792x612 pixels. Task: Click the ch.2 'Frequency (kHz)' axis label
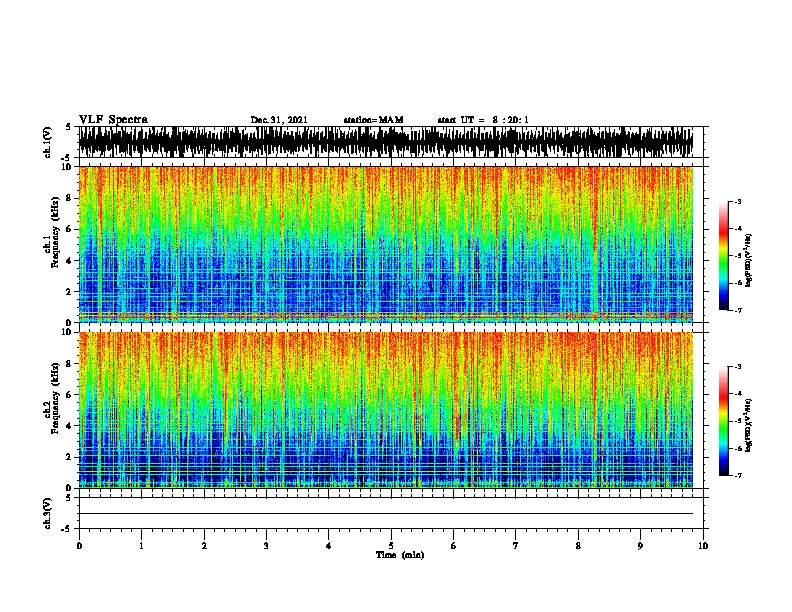tap(55, 398)
